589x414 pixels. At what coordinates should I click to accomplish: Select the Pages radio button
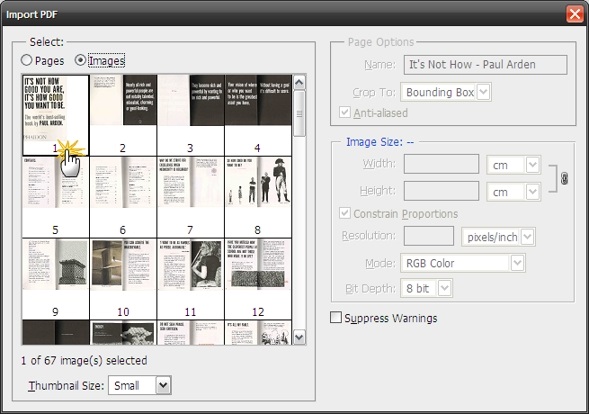[26, 60]
